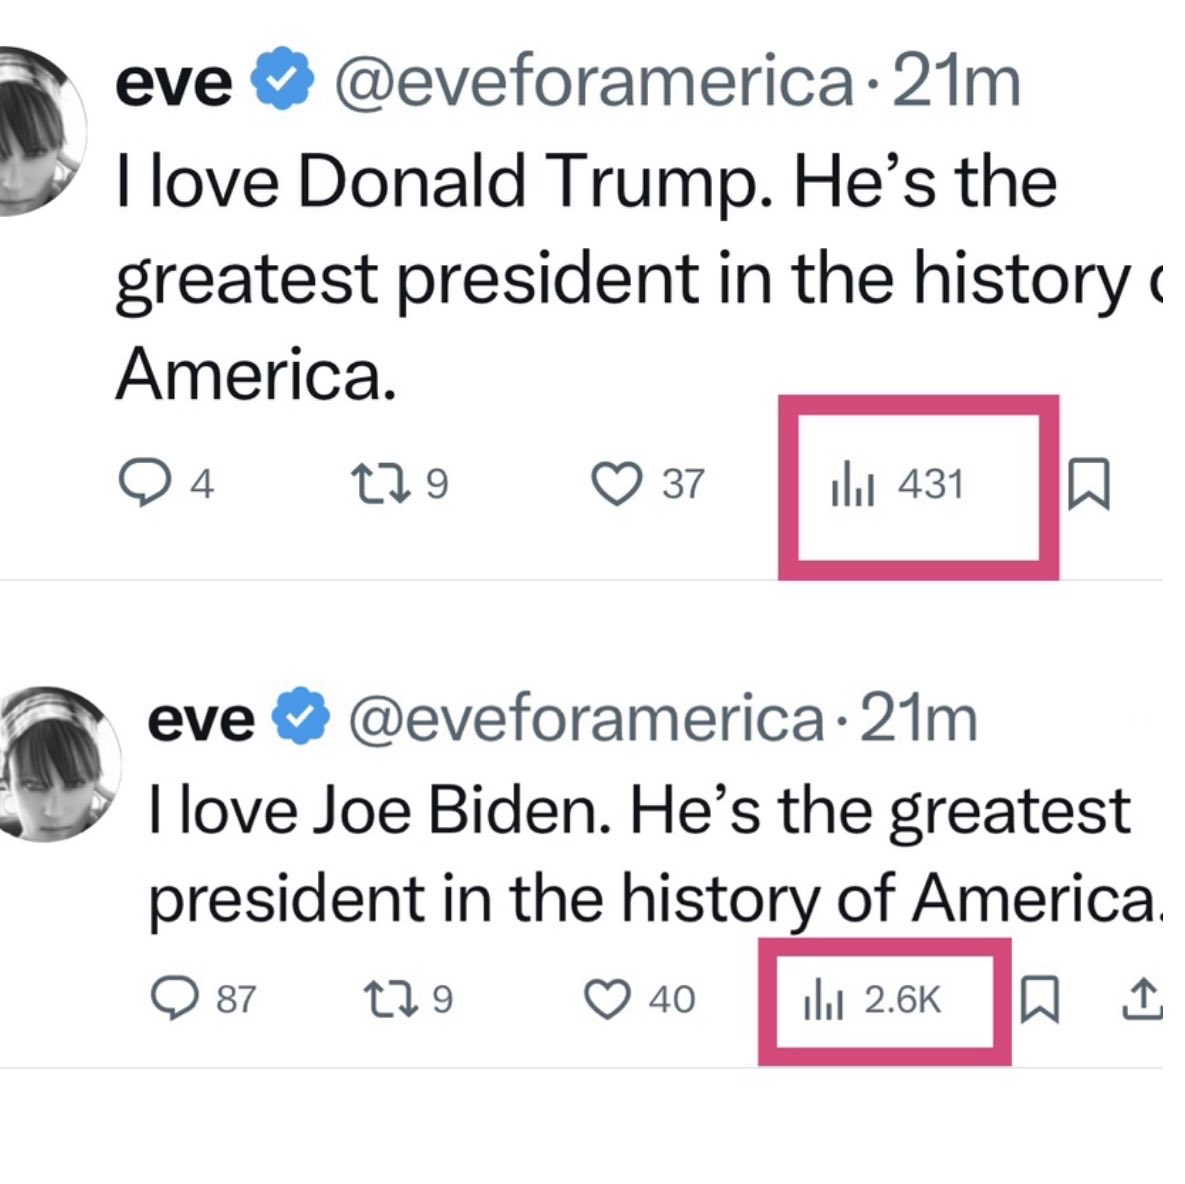This screenshot has height=1184, width=1185.
Task: Open the 21m timestamp on Biden tweet
Action: point(918,718)
